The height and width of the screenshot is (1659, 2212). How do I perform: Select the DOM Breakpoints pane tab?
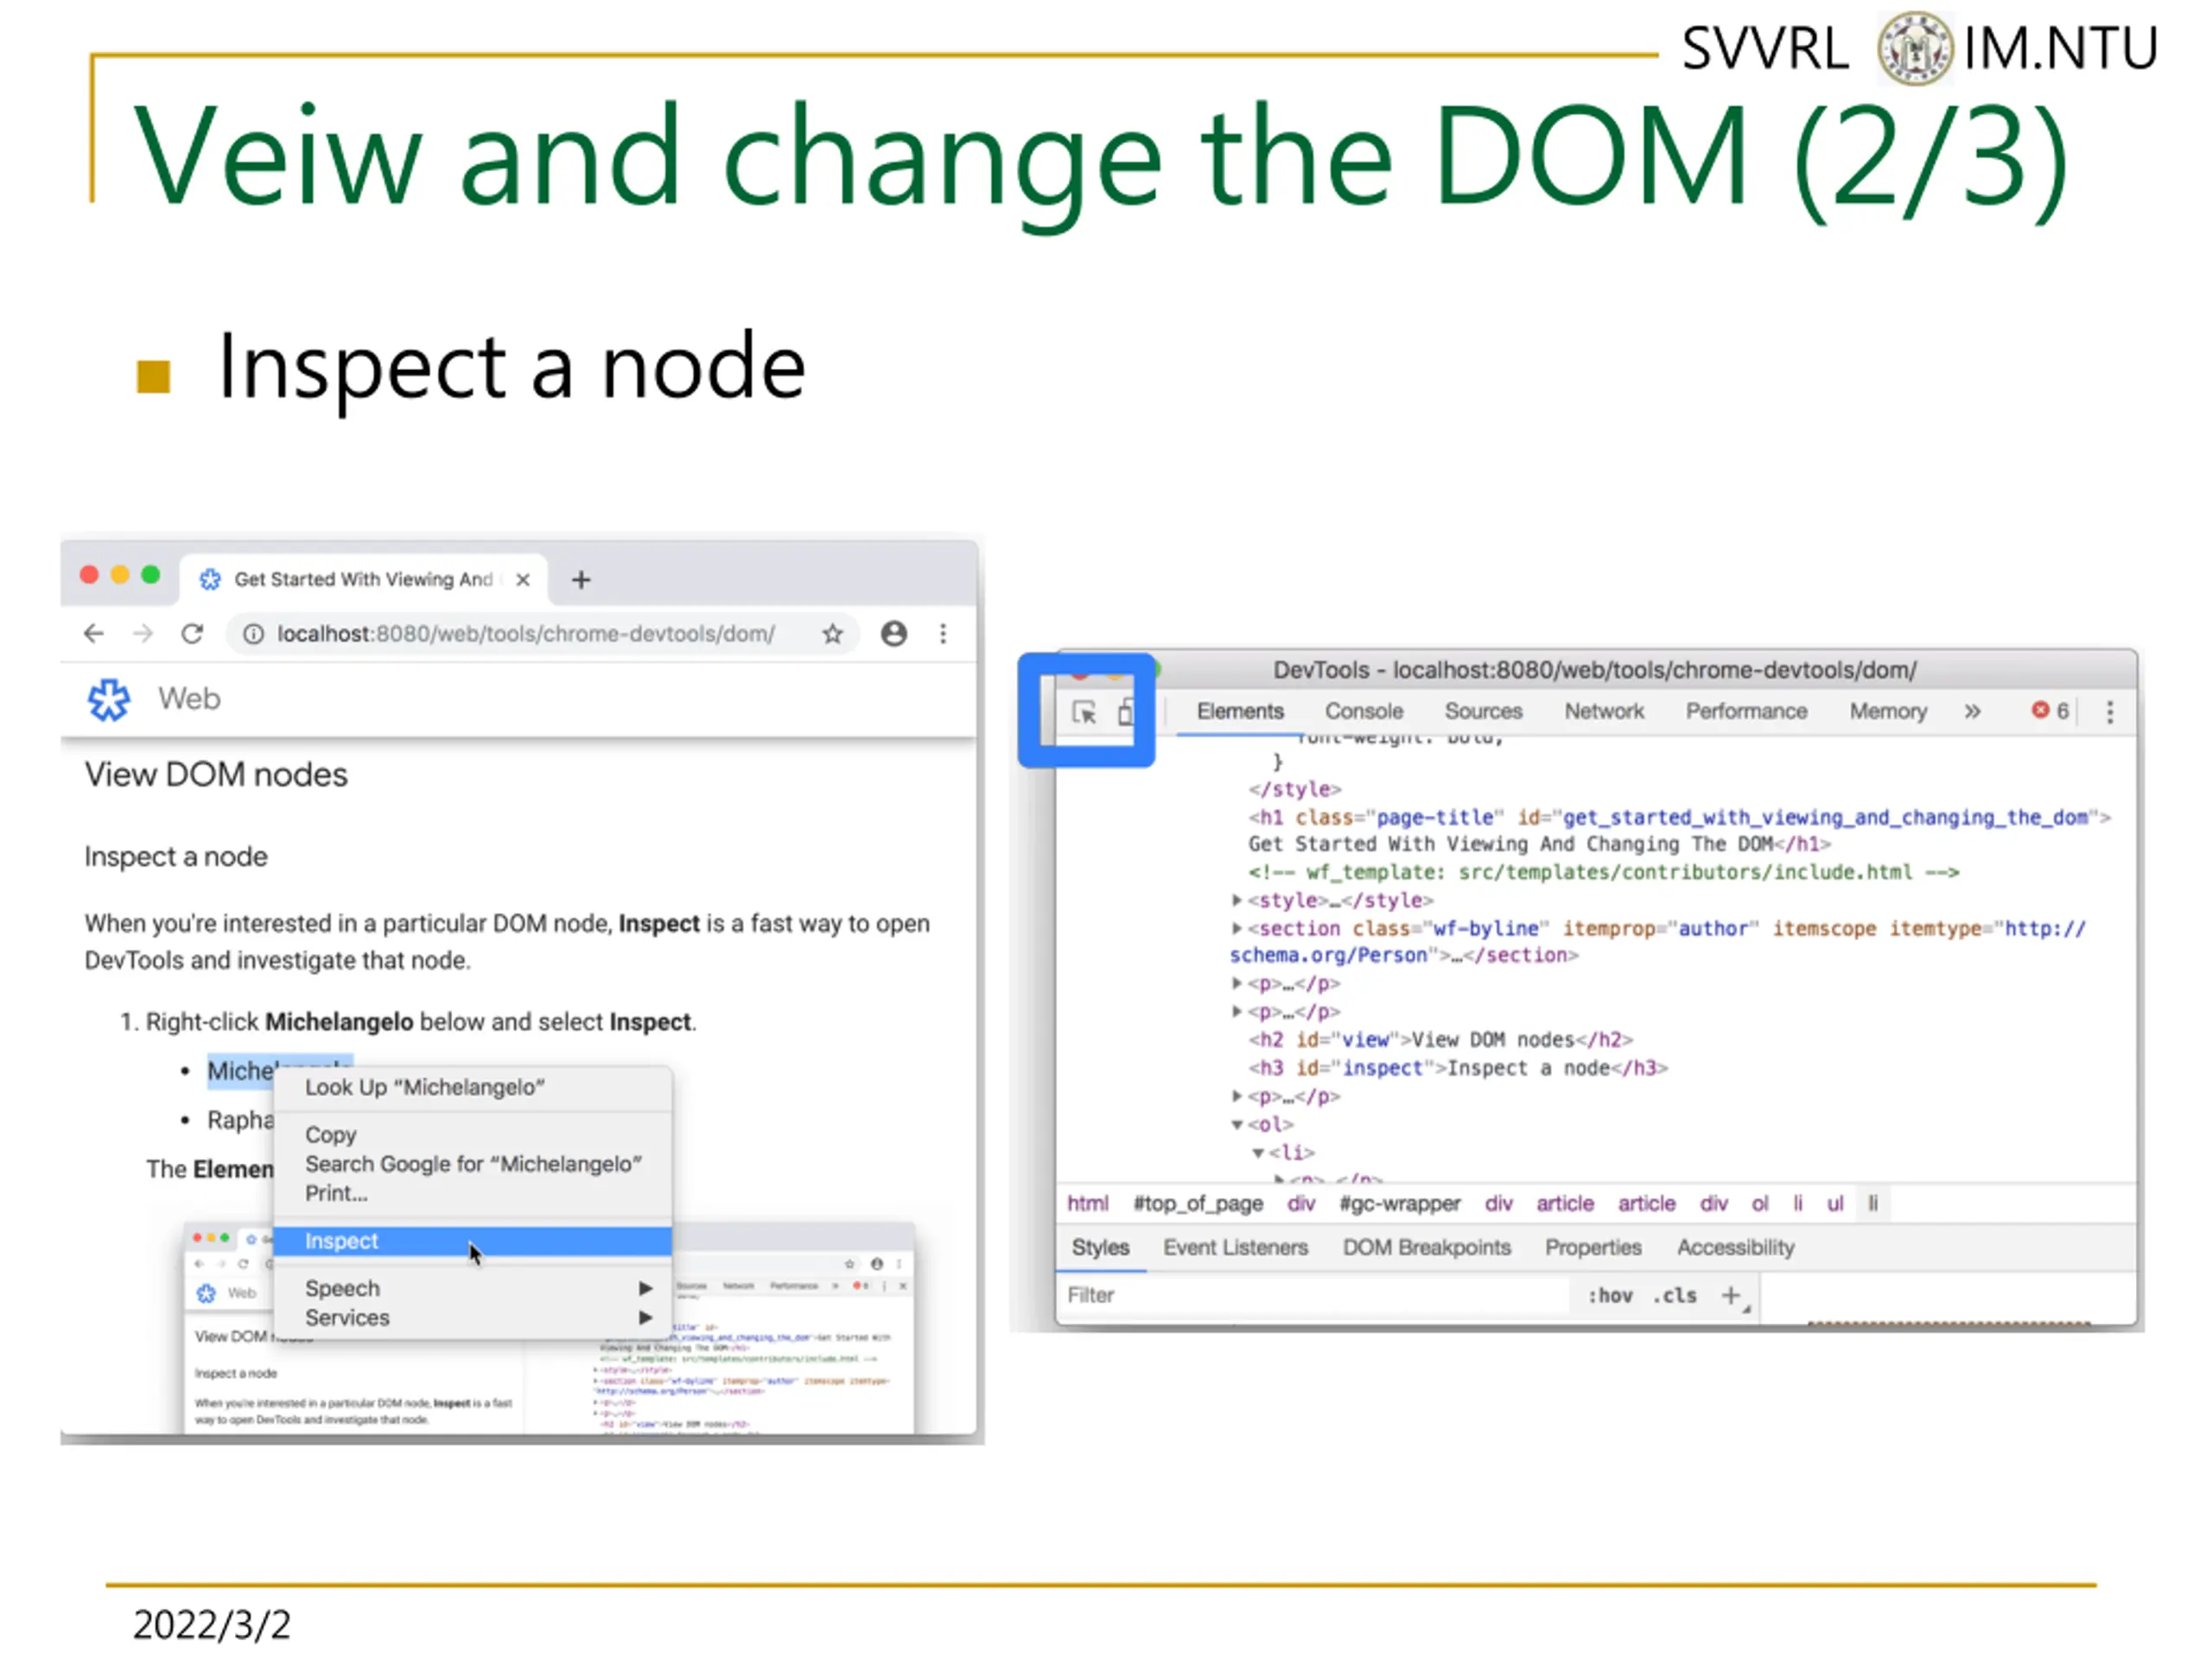[x=1426, y=1248]
